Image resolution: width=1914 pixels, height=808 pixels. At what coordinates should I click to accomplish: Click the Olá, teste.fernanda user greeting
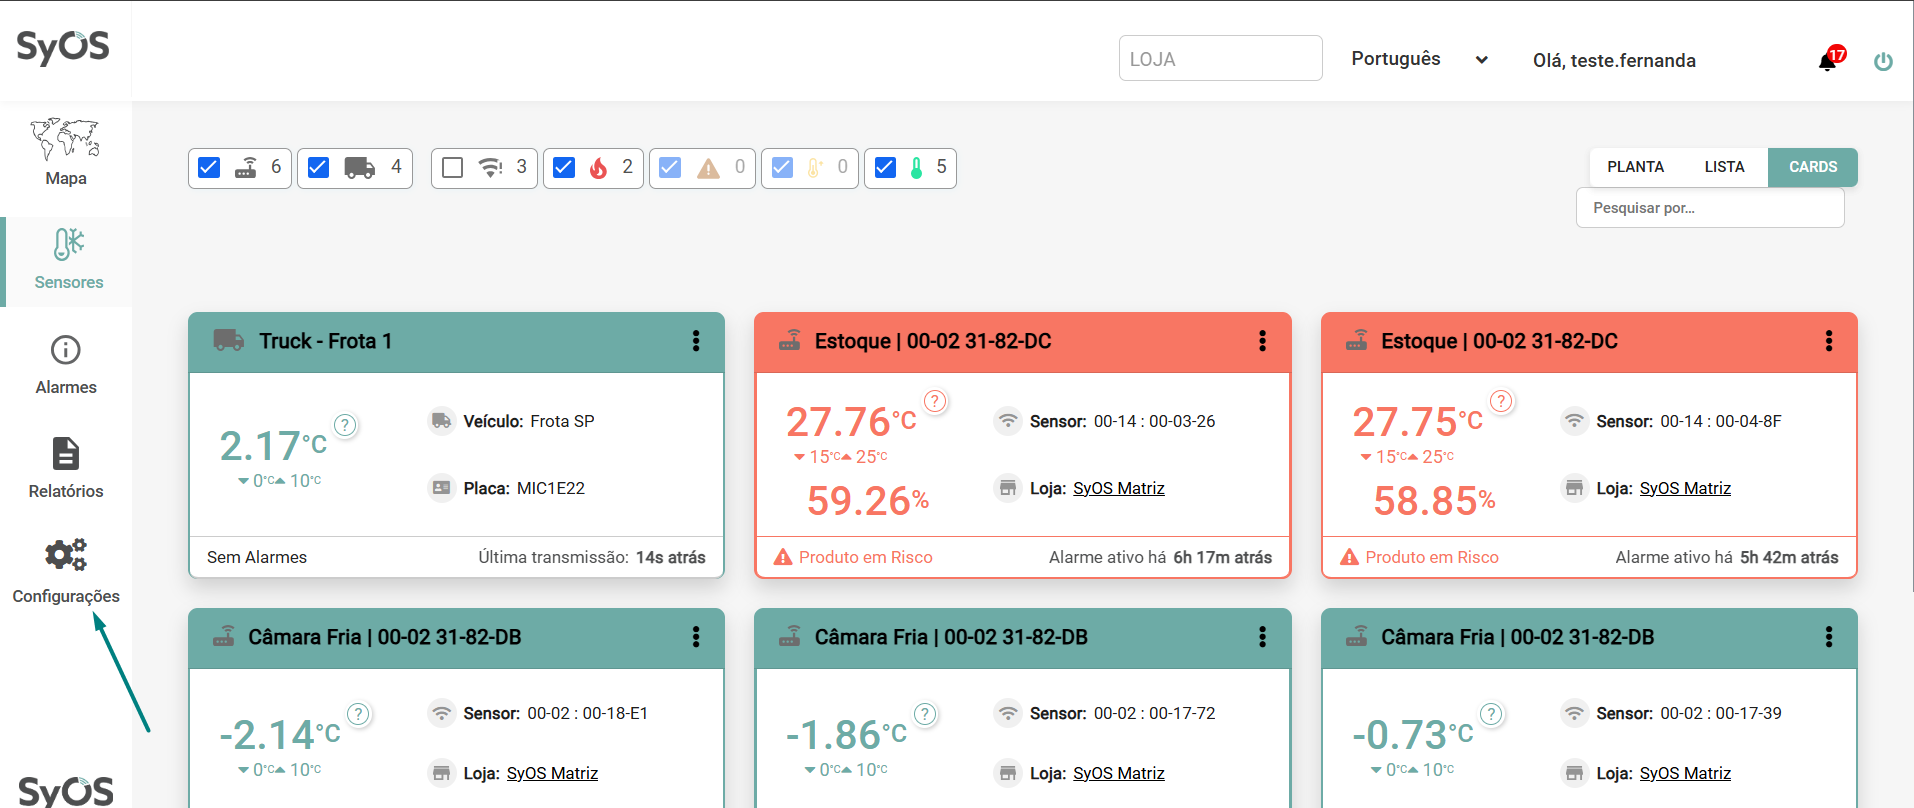[x=1614, y=60]
